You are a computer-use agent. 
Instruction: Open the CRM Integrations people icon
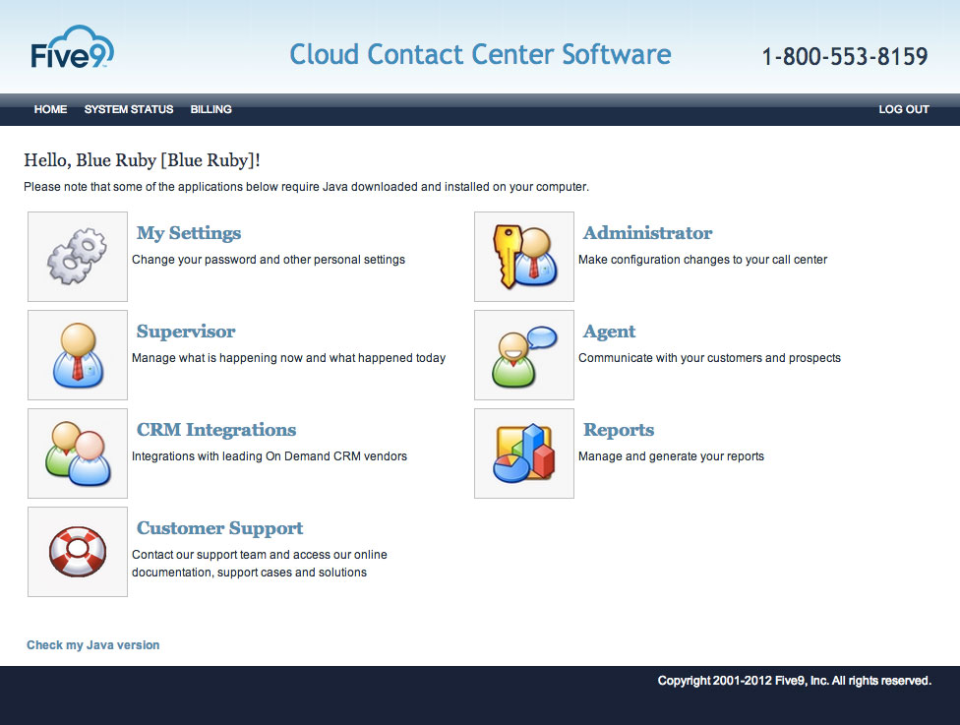point(77,453)
